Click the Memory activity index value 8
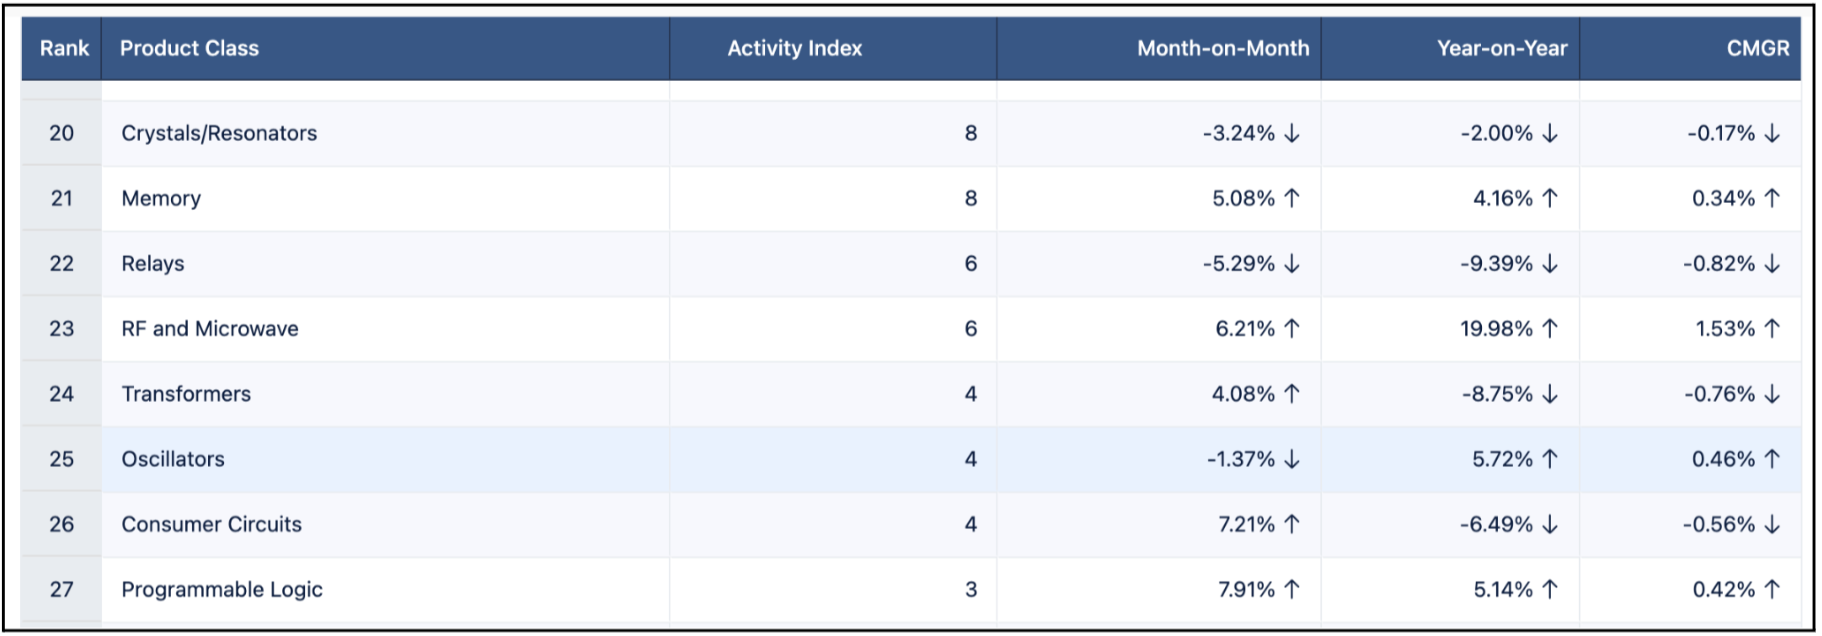The width and height of the screenshot is (1822, 636). [970, 199]
